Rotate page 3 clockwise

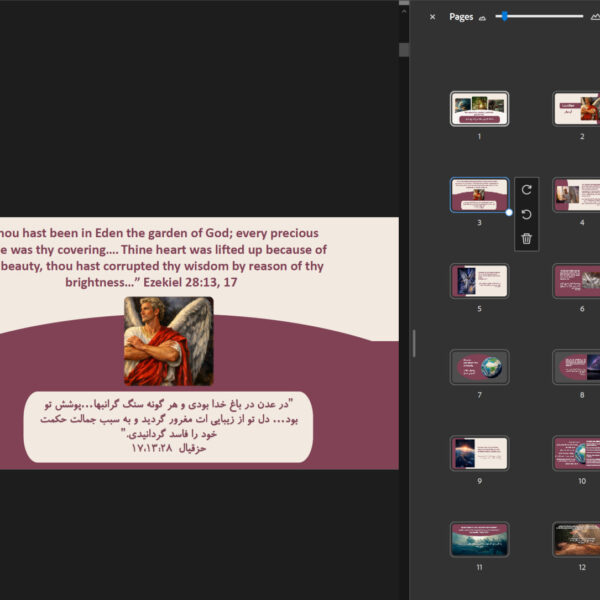pyautogui.click(x=527, y=190)
